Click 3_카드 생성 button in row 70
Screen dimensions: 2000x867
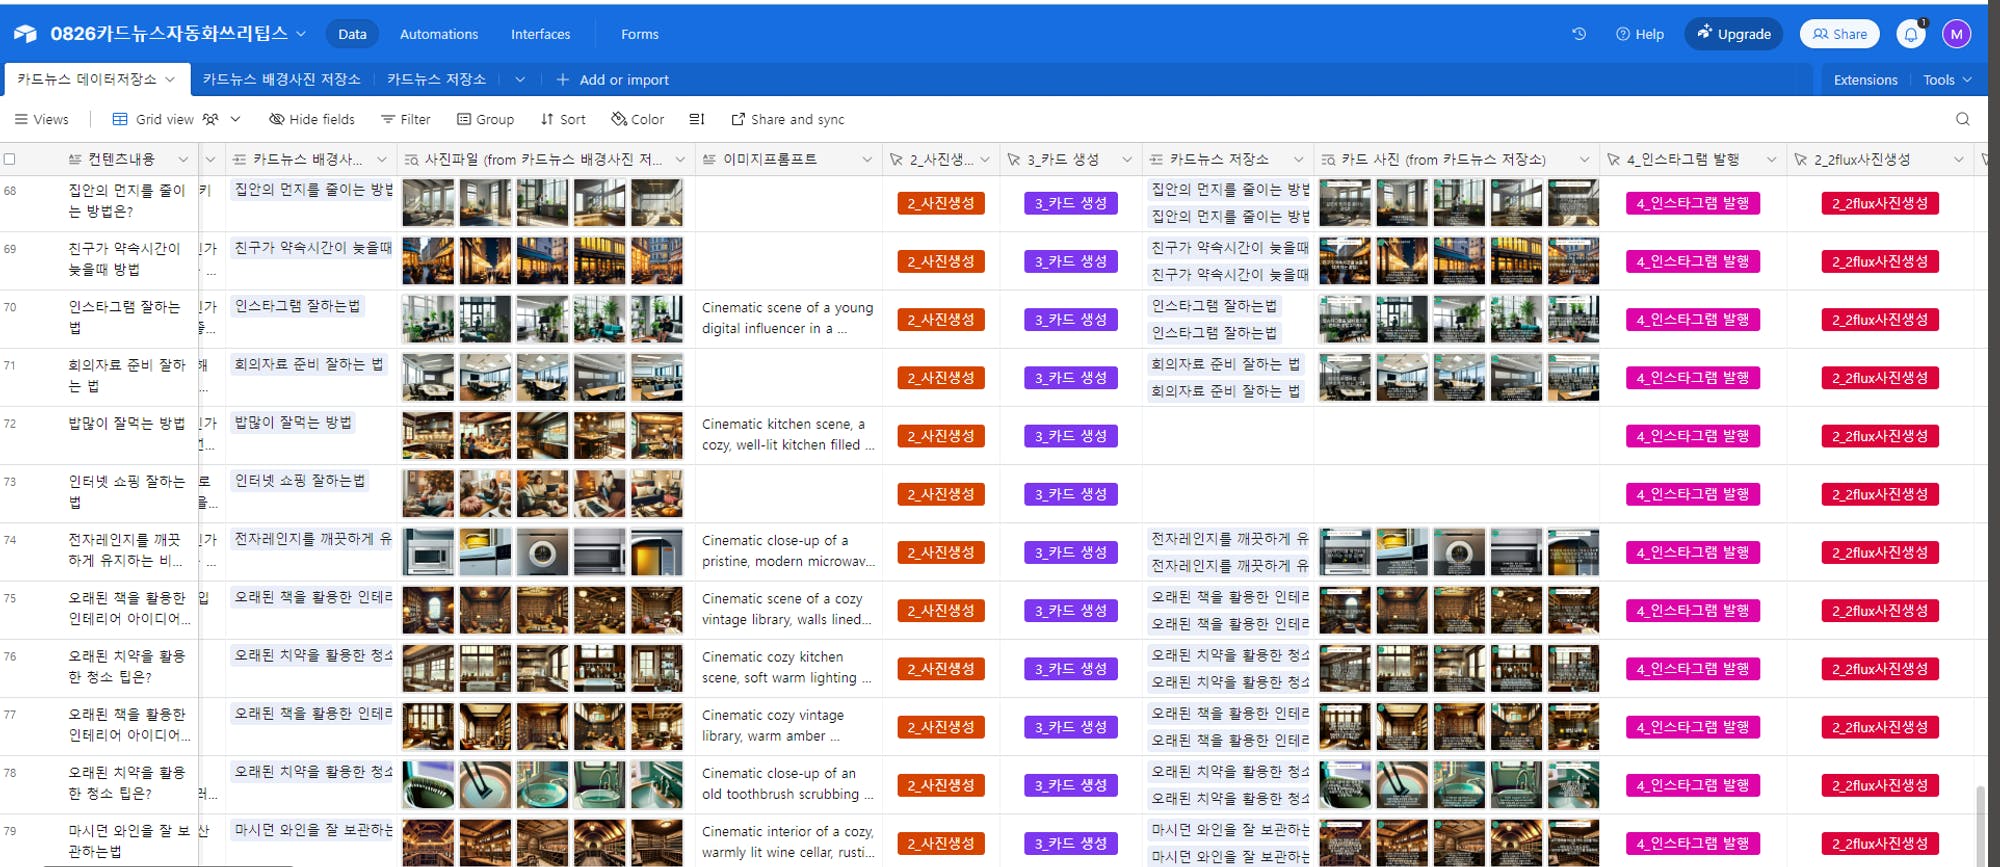(x=1071, y=320)
